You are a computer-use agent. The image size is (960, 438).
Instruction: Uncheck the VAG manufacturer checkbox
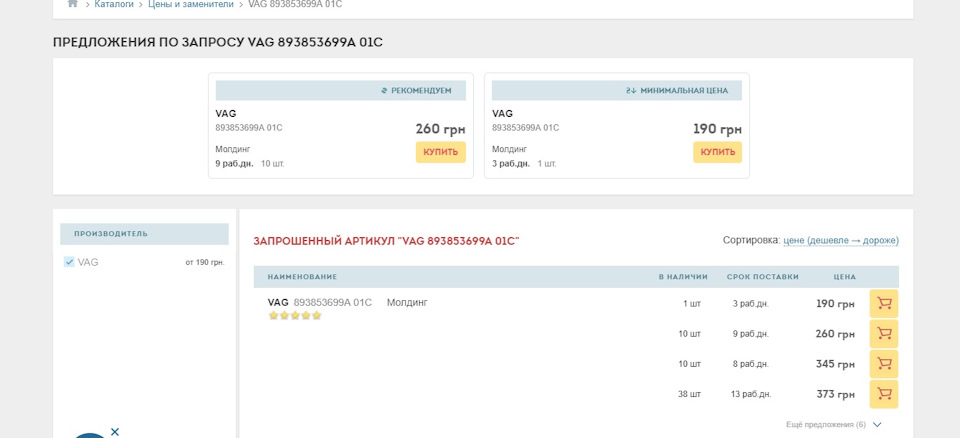(x=69, y=262)
